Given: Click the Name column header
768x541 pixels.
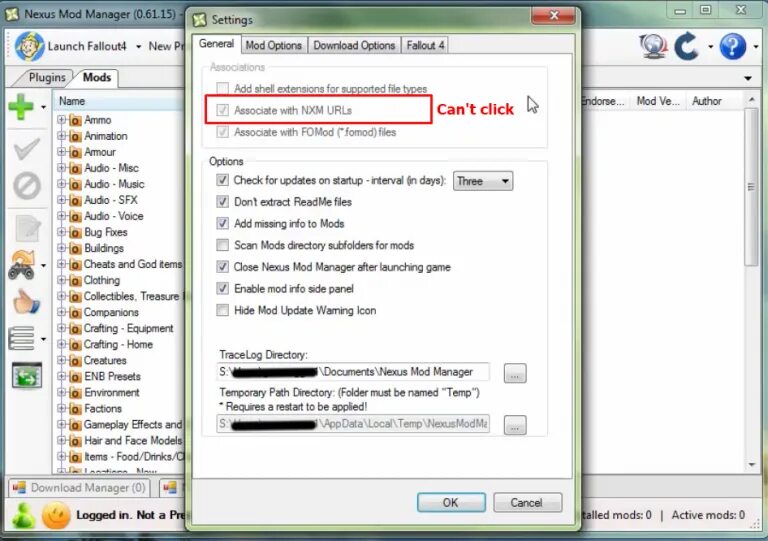Looking at the screenshot, I should click(118, 101).
